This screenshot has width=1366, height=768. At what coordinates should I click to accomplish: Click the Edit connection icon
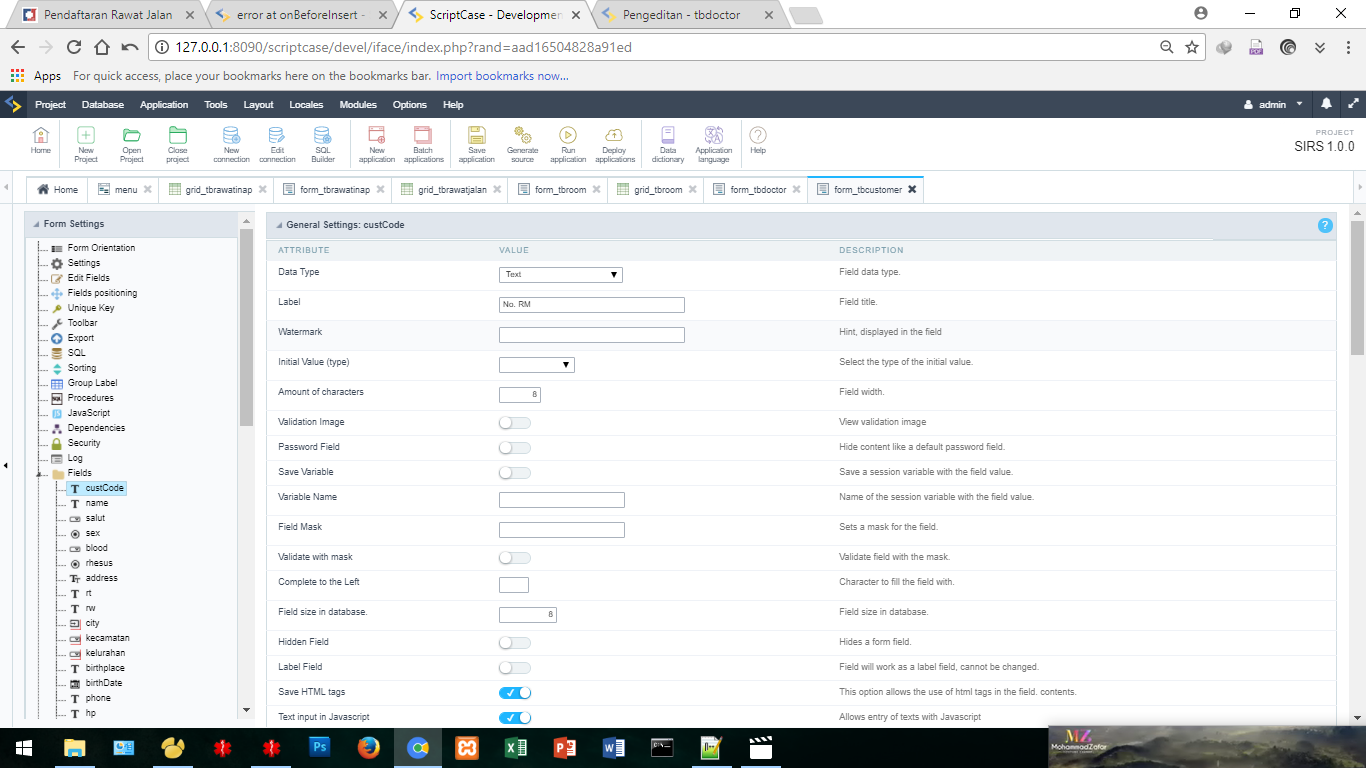pos(277,144)
